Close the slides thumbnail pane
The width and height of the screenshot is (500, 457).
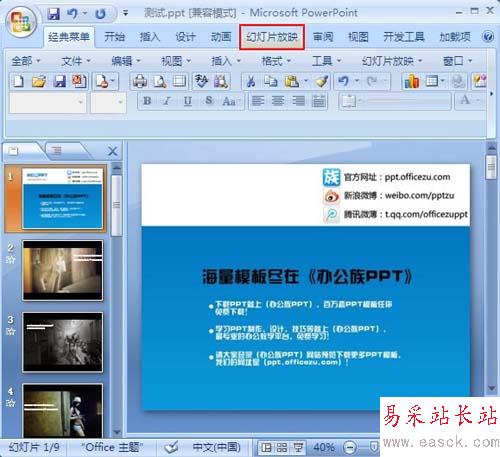click(113, 151)
